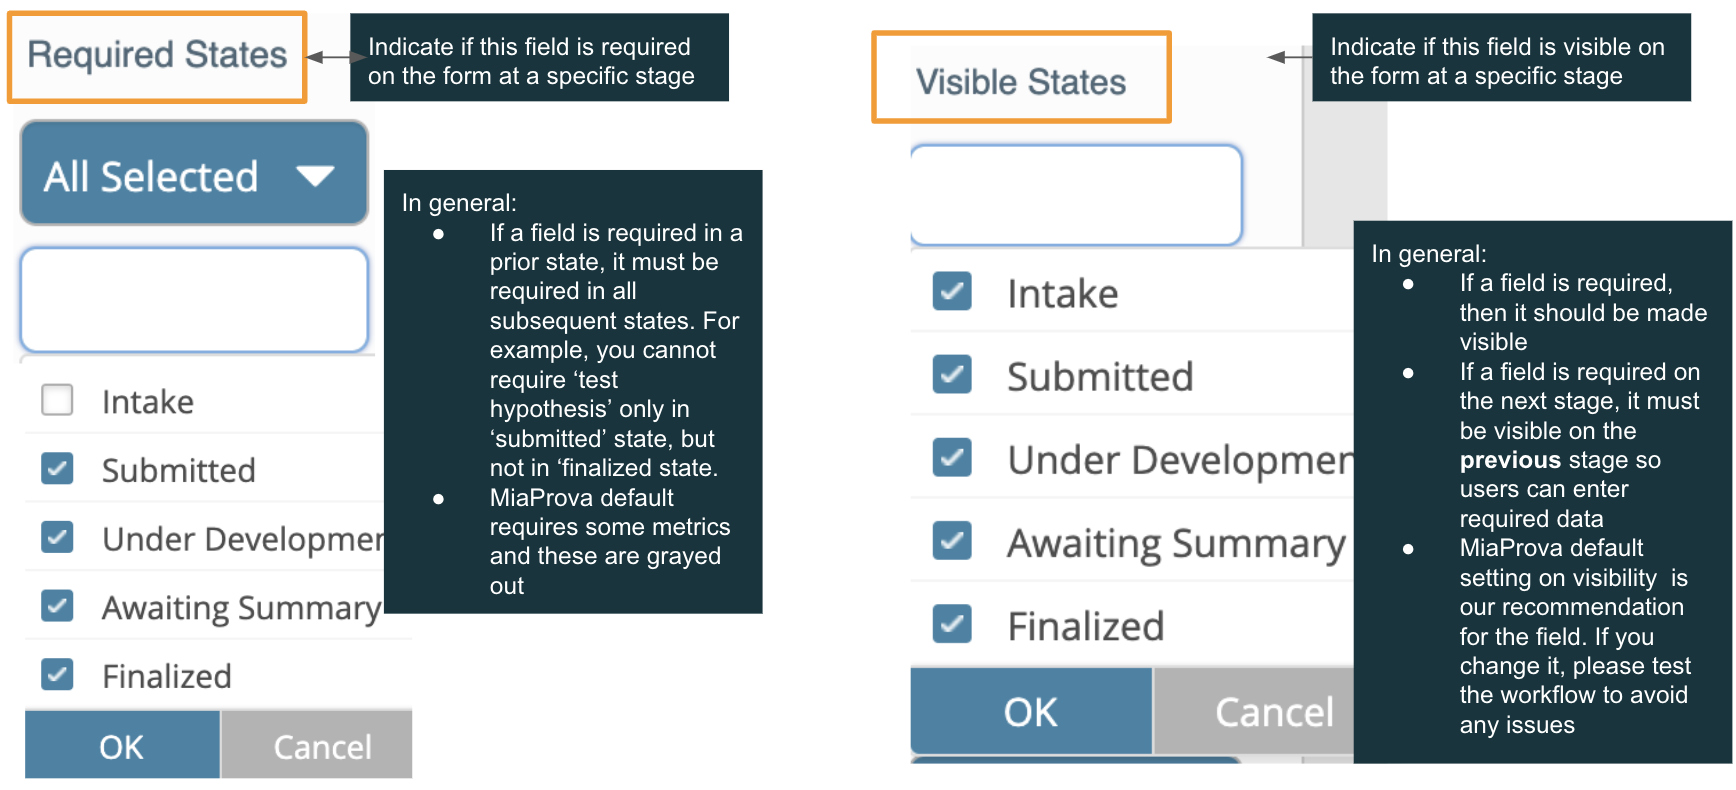Uncheck Awaiting Summary in Required States
This screenshot has height=790, width=1736.
(57, 605)
